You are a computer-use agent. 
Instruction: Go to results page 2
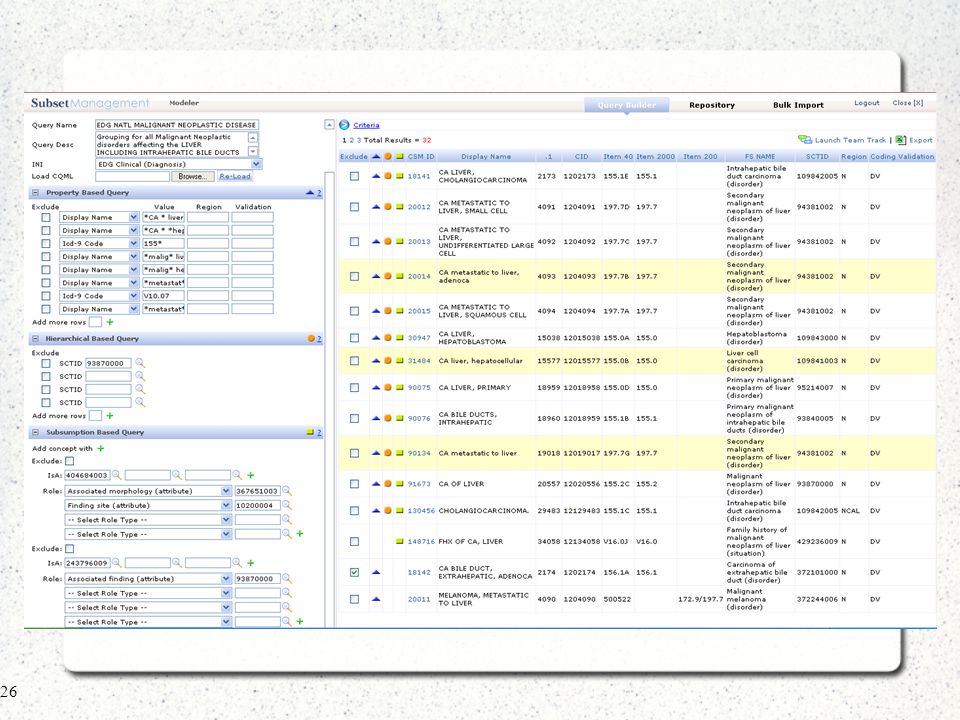click(x=351, y=140)
